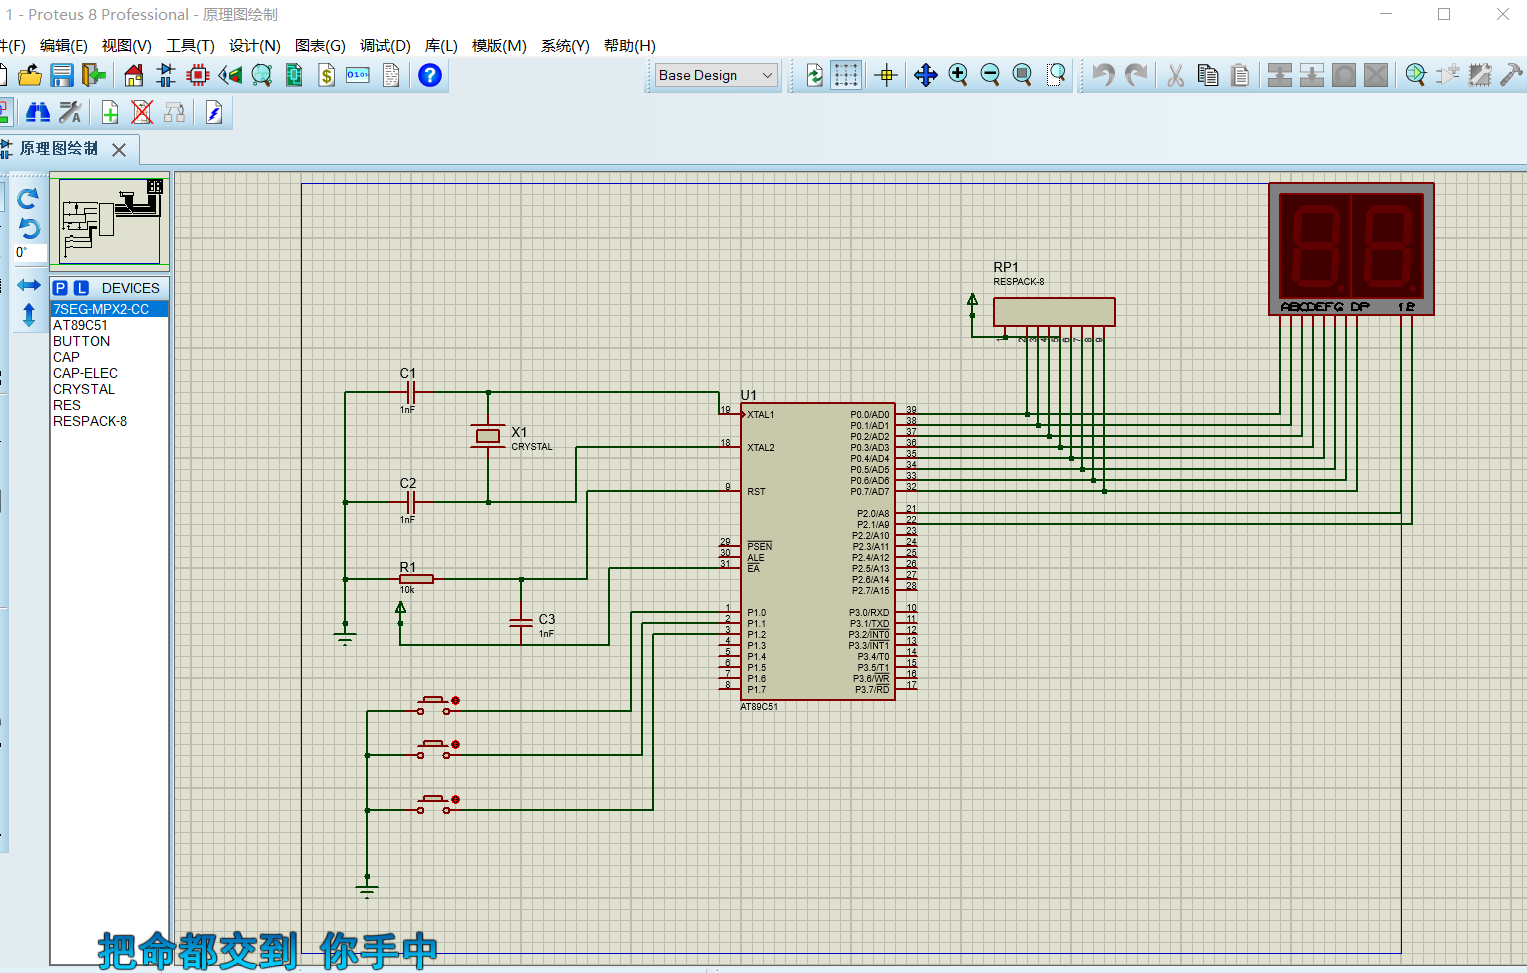The image size is (1527, 973).
Task: Select AT89C51 in device list
Action: point(109,325)
